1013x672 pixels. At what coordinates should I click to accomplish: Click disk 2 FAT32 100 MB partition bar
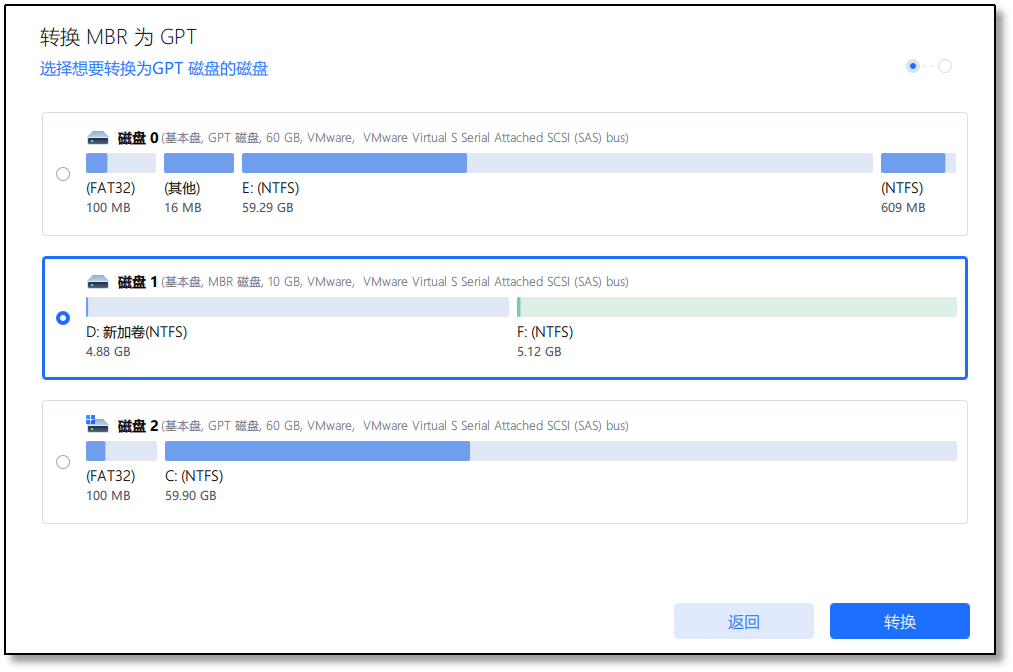tap(120, 451)
